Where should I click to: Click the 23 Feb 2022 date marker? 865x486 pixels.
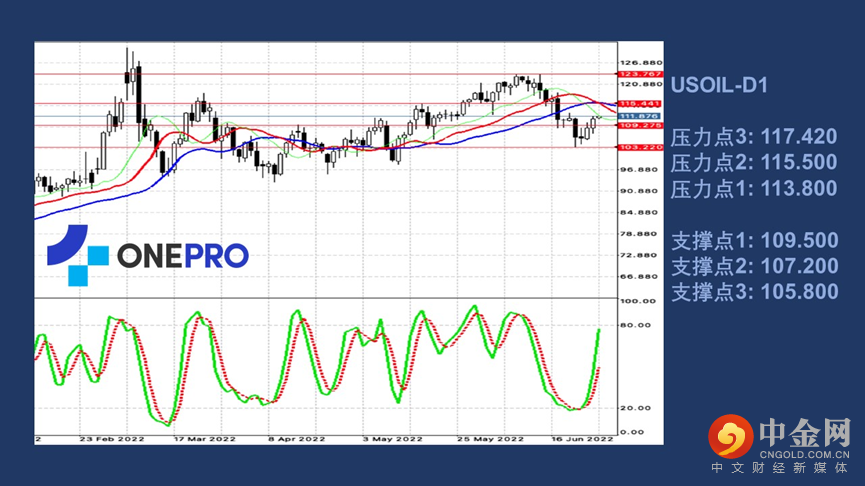[x=112, y=439]
